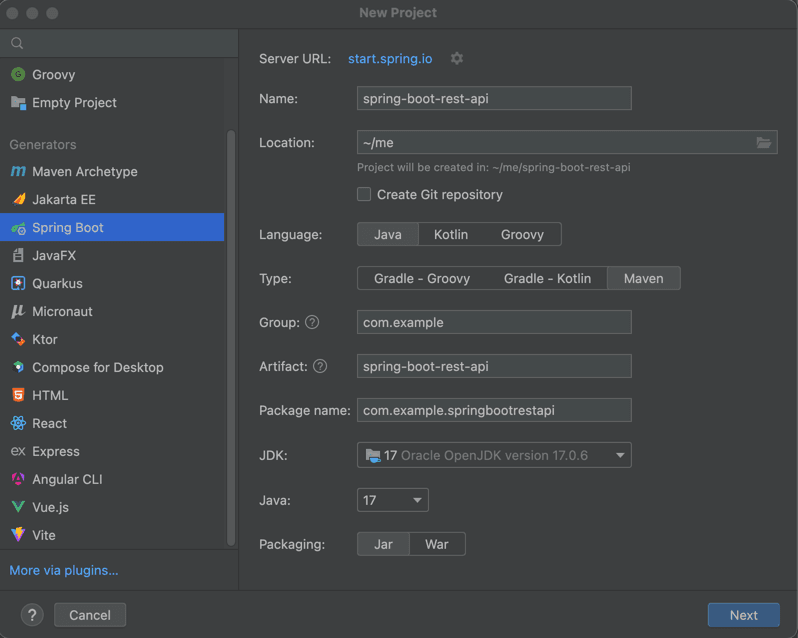
Task: Select Groovy in project list
Action: 112,74
